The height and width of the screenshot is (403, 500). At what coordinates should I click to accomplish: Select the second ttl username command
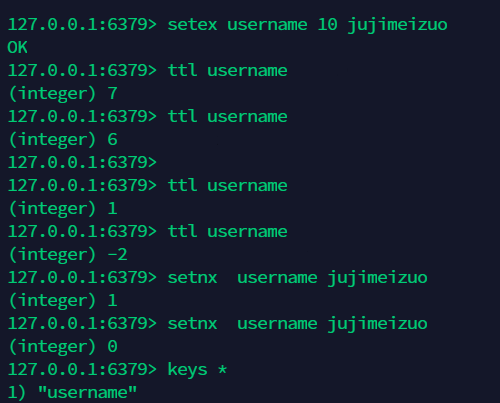tap(227, 116)
